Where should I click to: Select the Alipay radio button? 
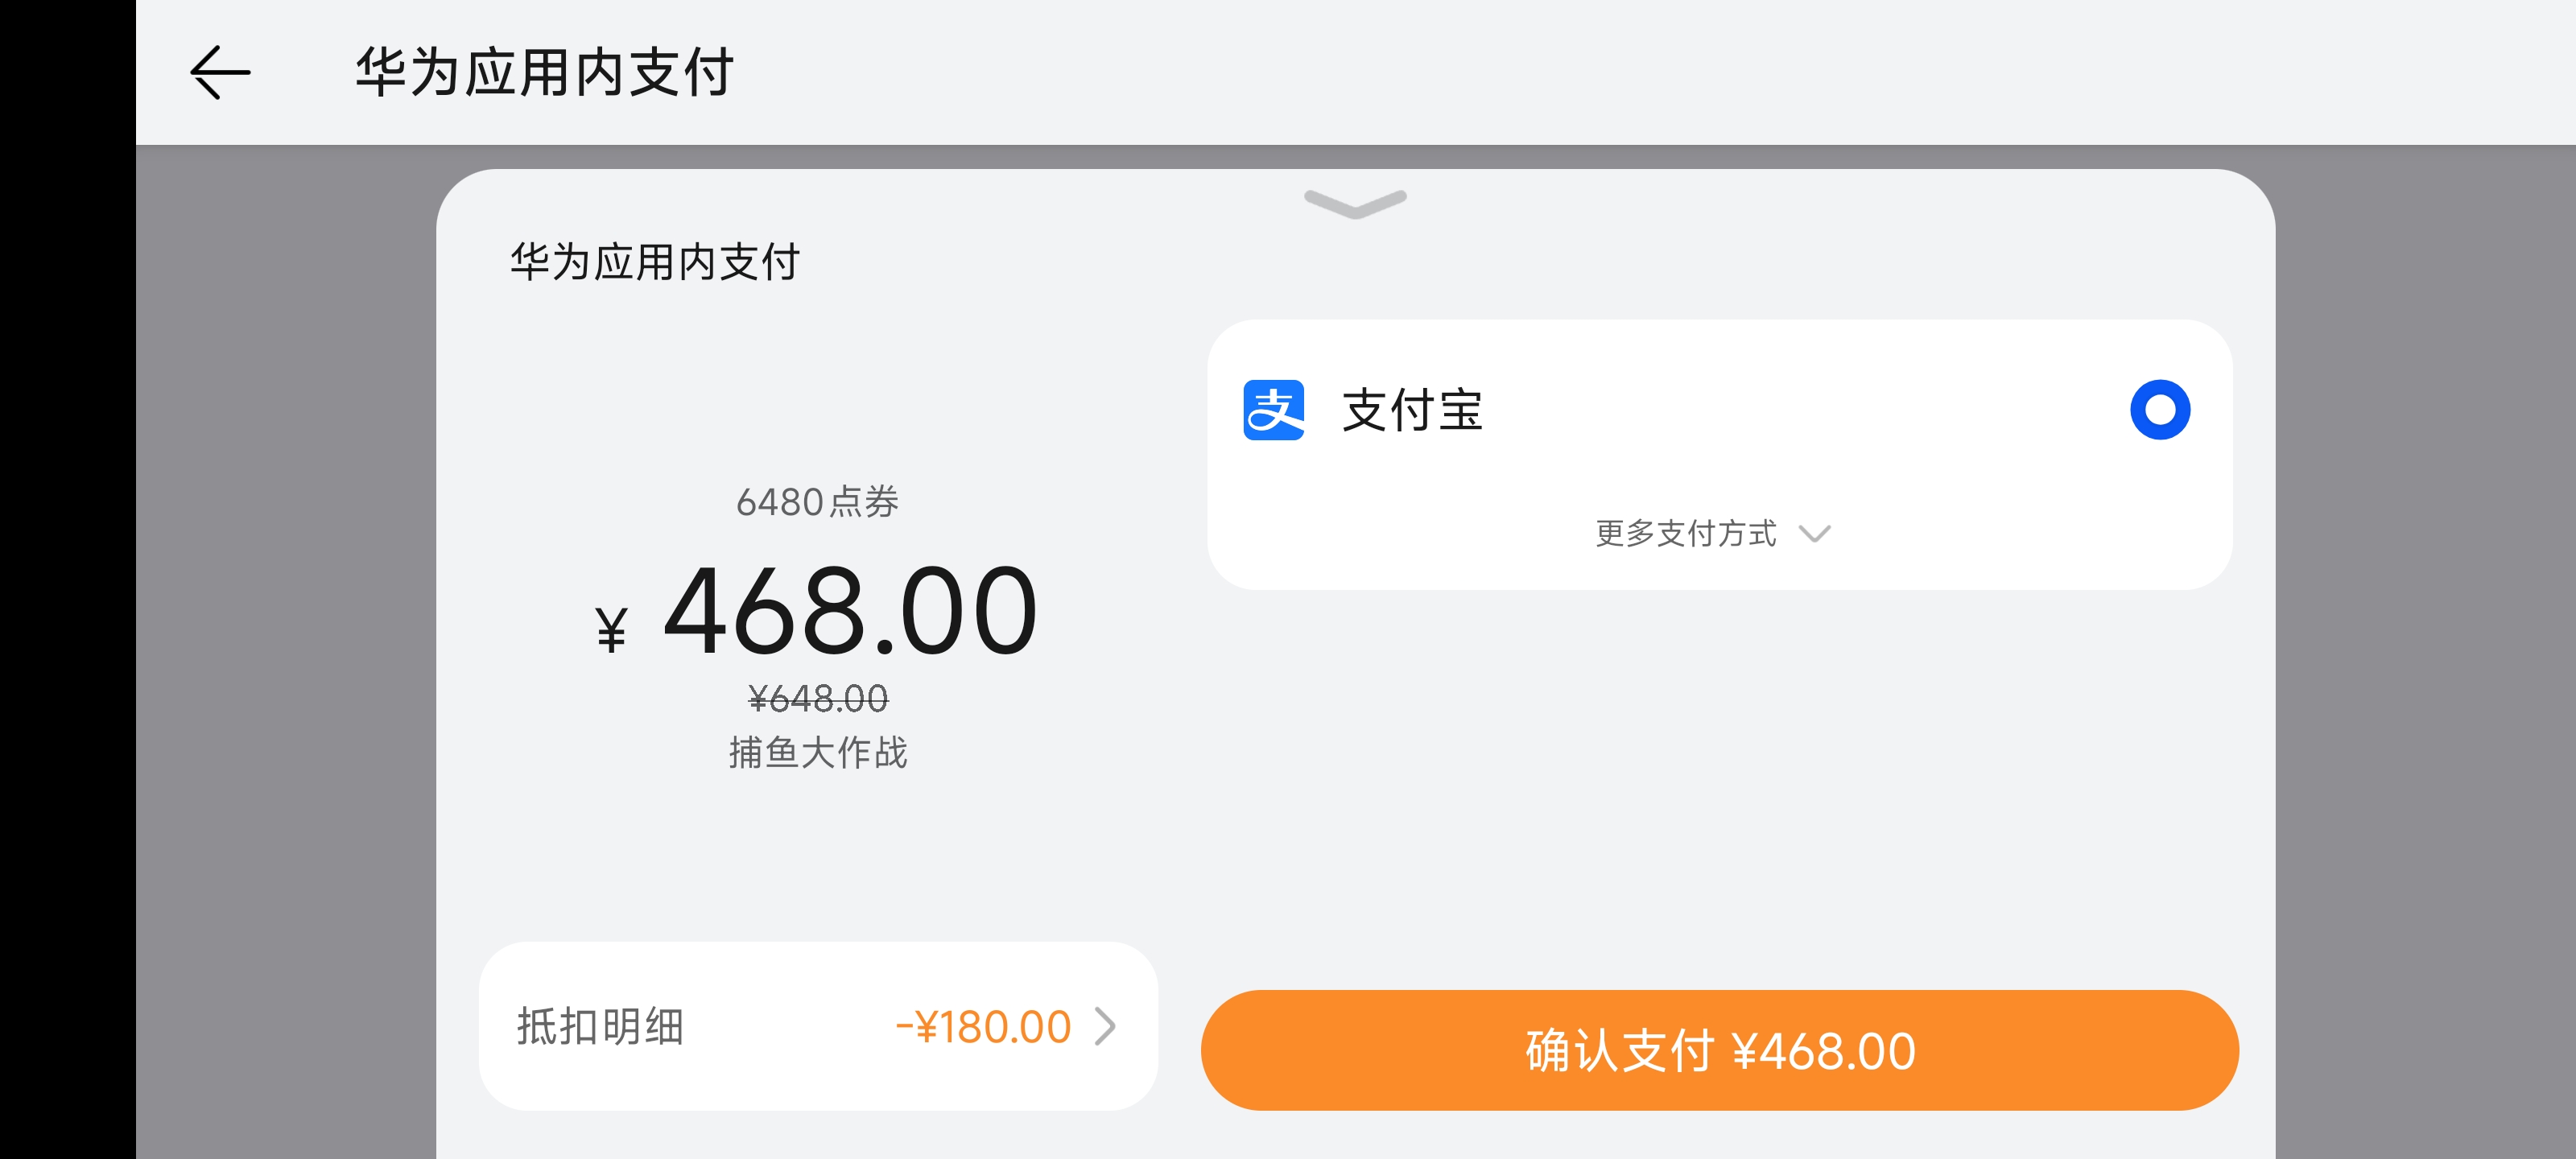point(2159,410)
